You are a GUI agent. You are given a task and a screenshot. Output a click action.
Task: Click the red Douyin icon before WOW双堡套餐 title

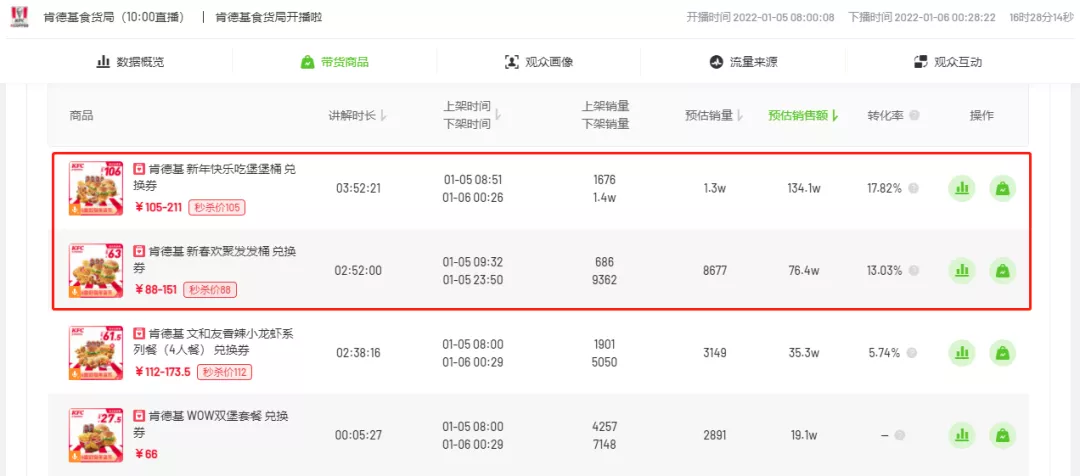point(139,416)
